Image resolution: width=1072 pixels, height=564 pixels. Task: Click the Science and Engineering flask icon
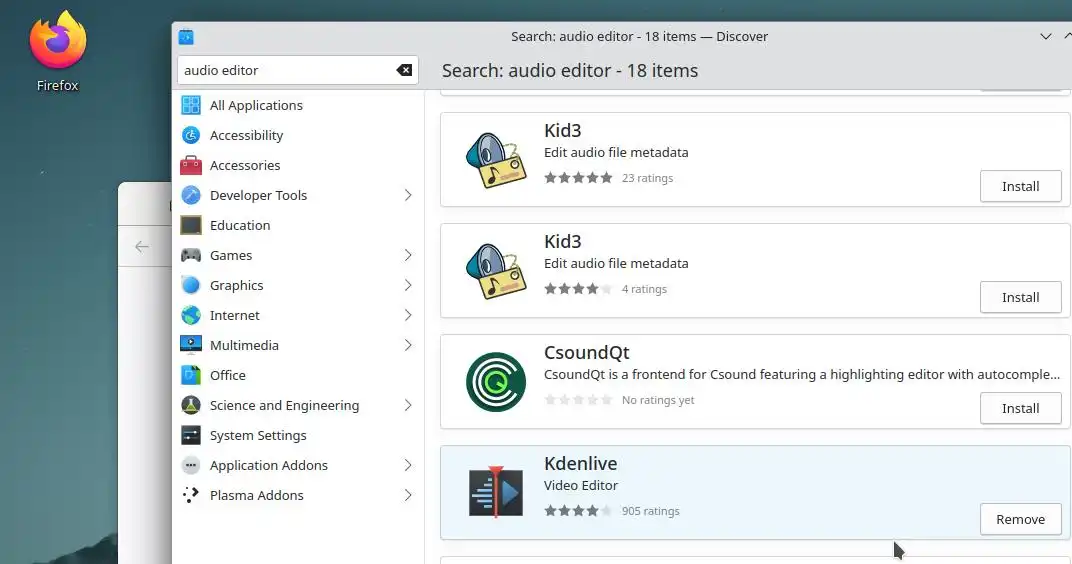coord(191,405)
